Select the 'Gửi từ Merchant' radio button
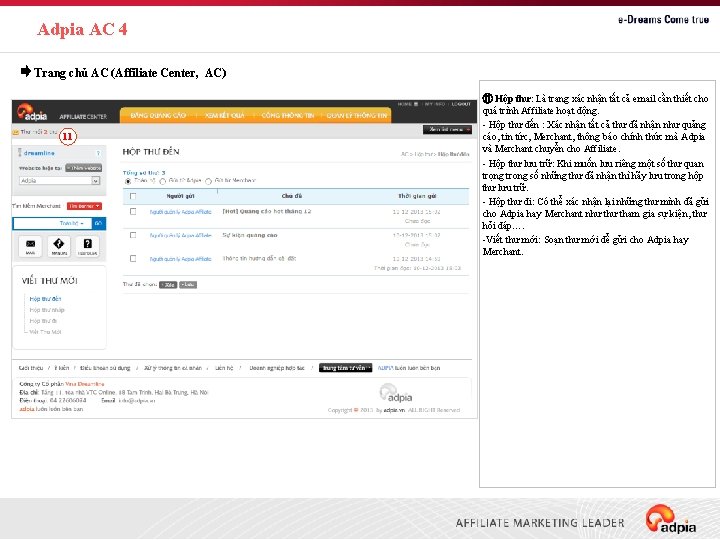 (x=208, y=181)
